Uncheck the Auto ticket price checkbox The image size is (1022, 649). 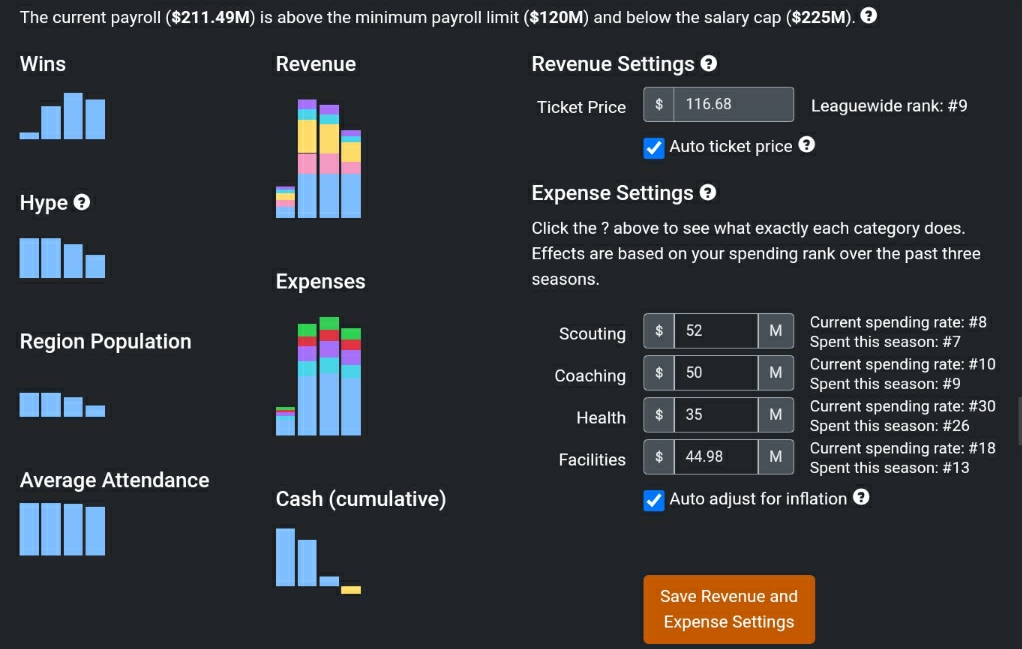(x=654, y=147)
